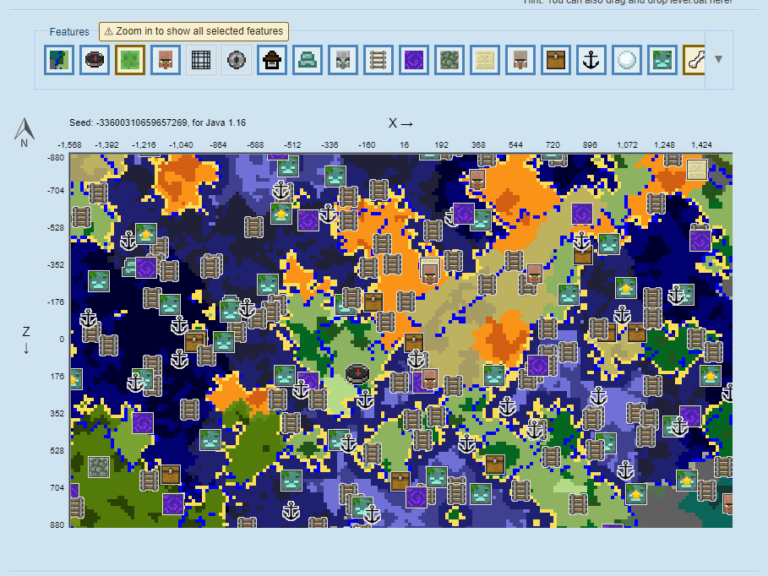
Task: Click the village marker near X 140, Z 190
Action: [430, 380]
